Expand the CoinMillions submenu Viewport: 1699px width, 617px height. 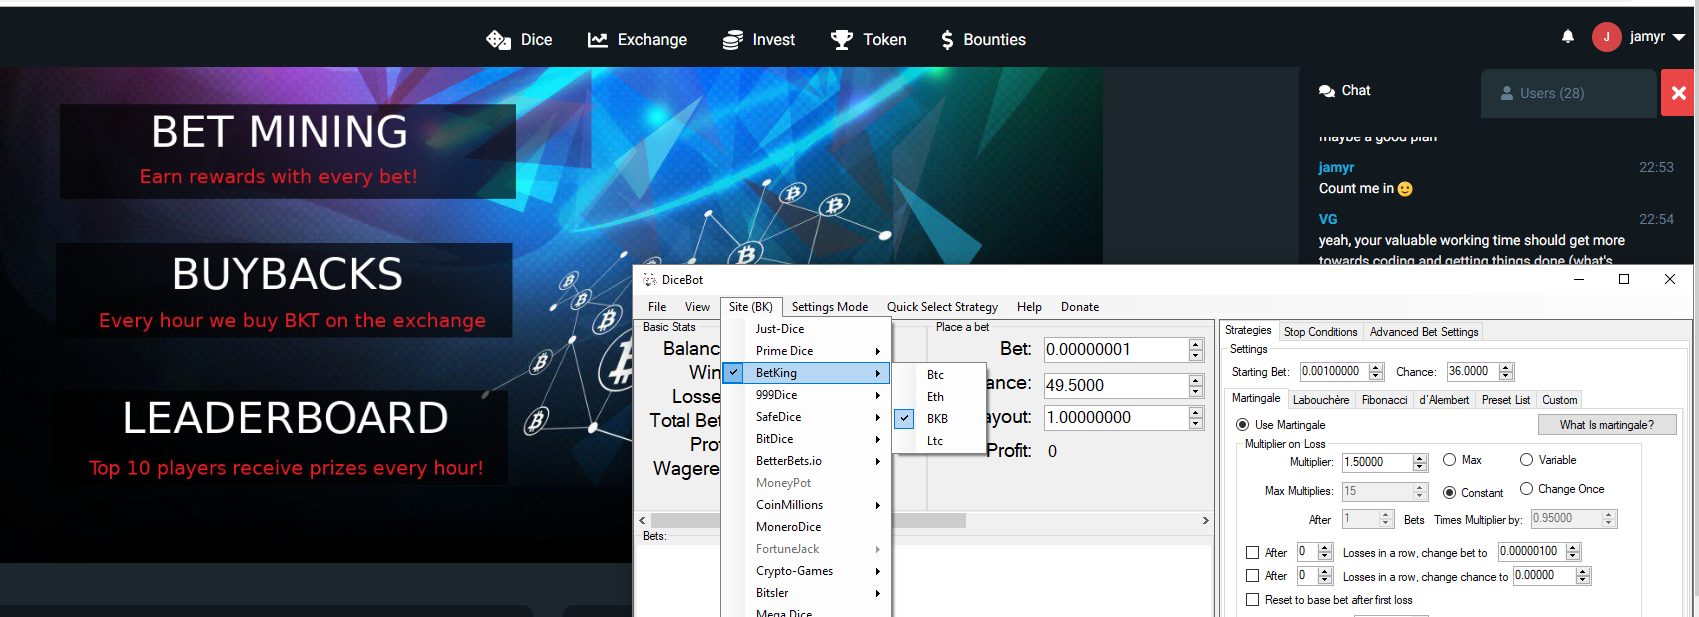coord(806,505)
